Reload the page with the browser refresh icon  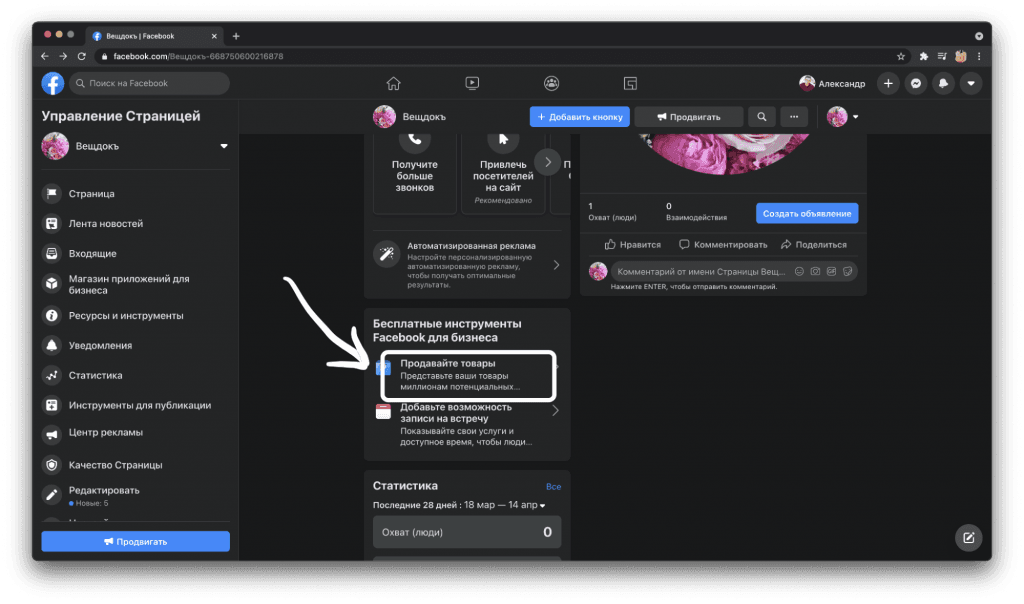coord(82,56)
